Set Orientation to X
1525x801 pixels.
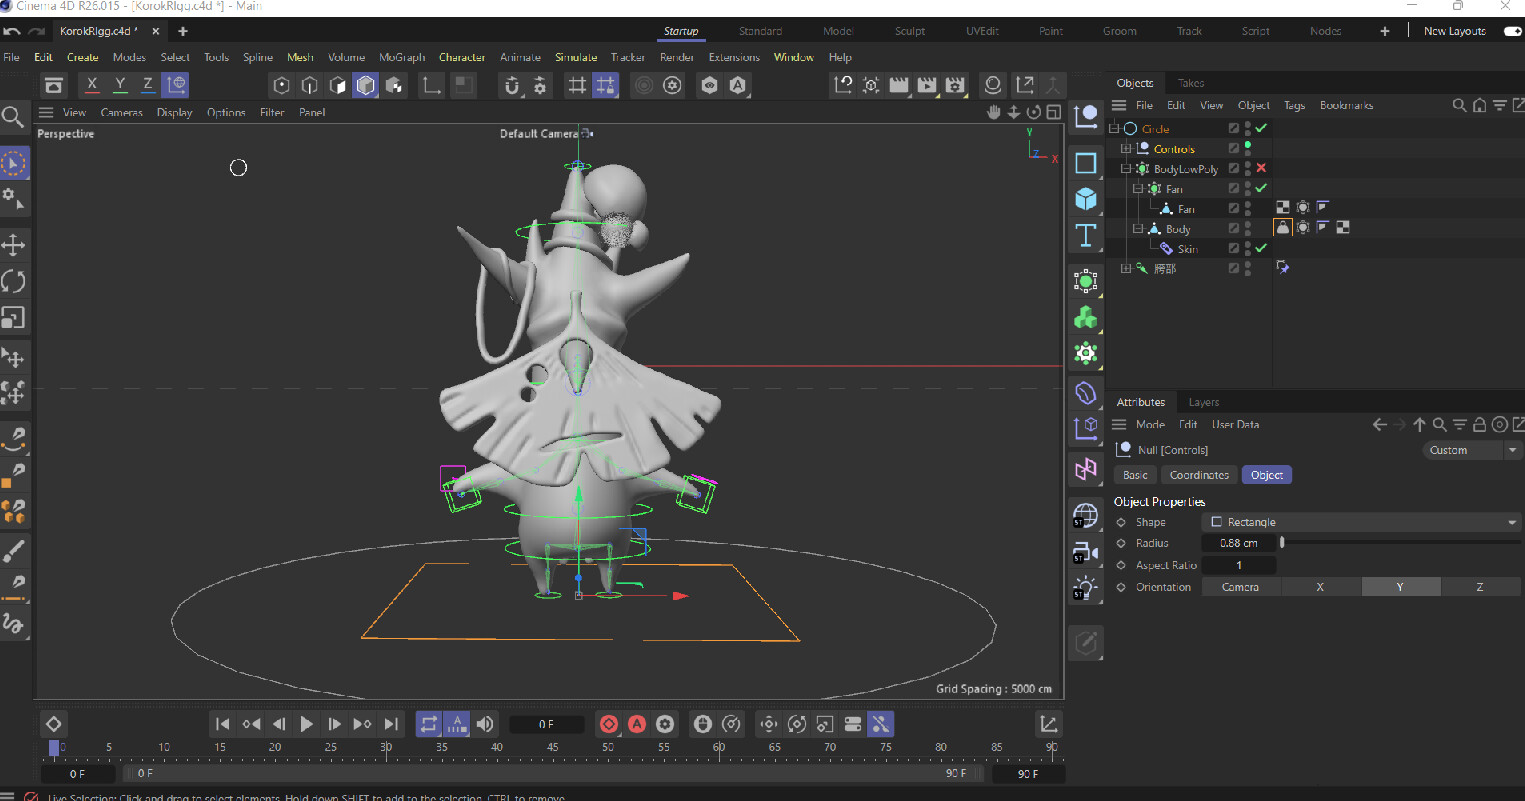(1320, 587)
